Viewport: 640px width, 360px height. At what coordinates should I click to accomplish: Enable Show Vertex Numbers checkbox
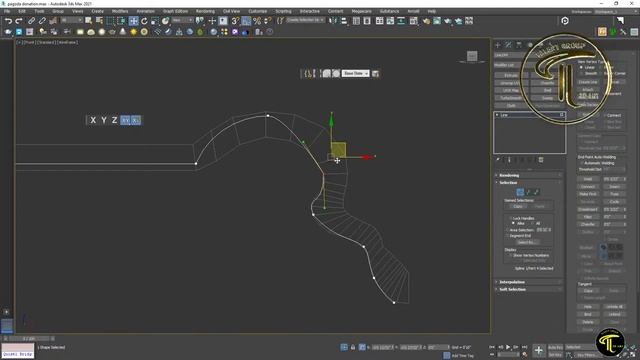pos(510,256)
